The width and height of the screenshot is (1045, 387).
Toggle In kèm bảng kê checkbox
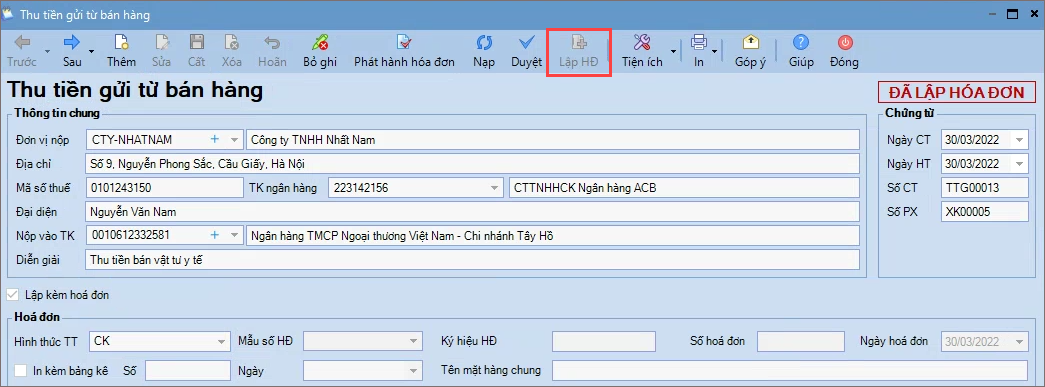coord(21,370)
